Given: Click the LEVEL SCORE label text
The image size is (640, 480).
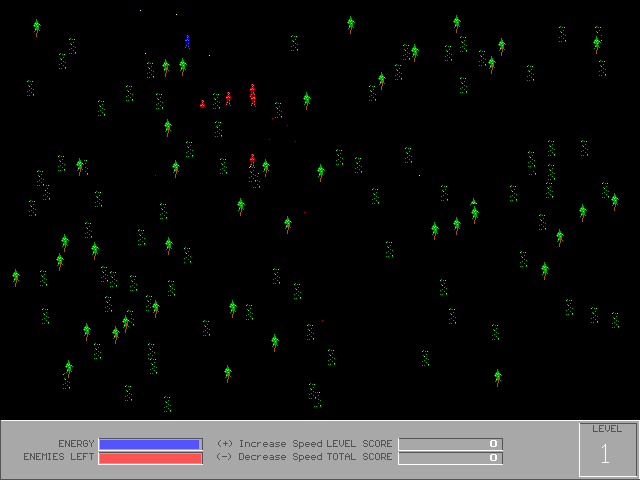Looking at the screenshot, I should point(359,444).
